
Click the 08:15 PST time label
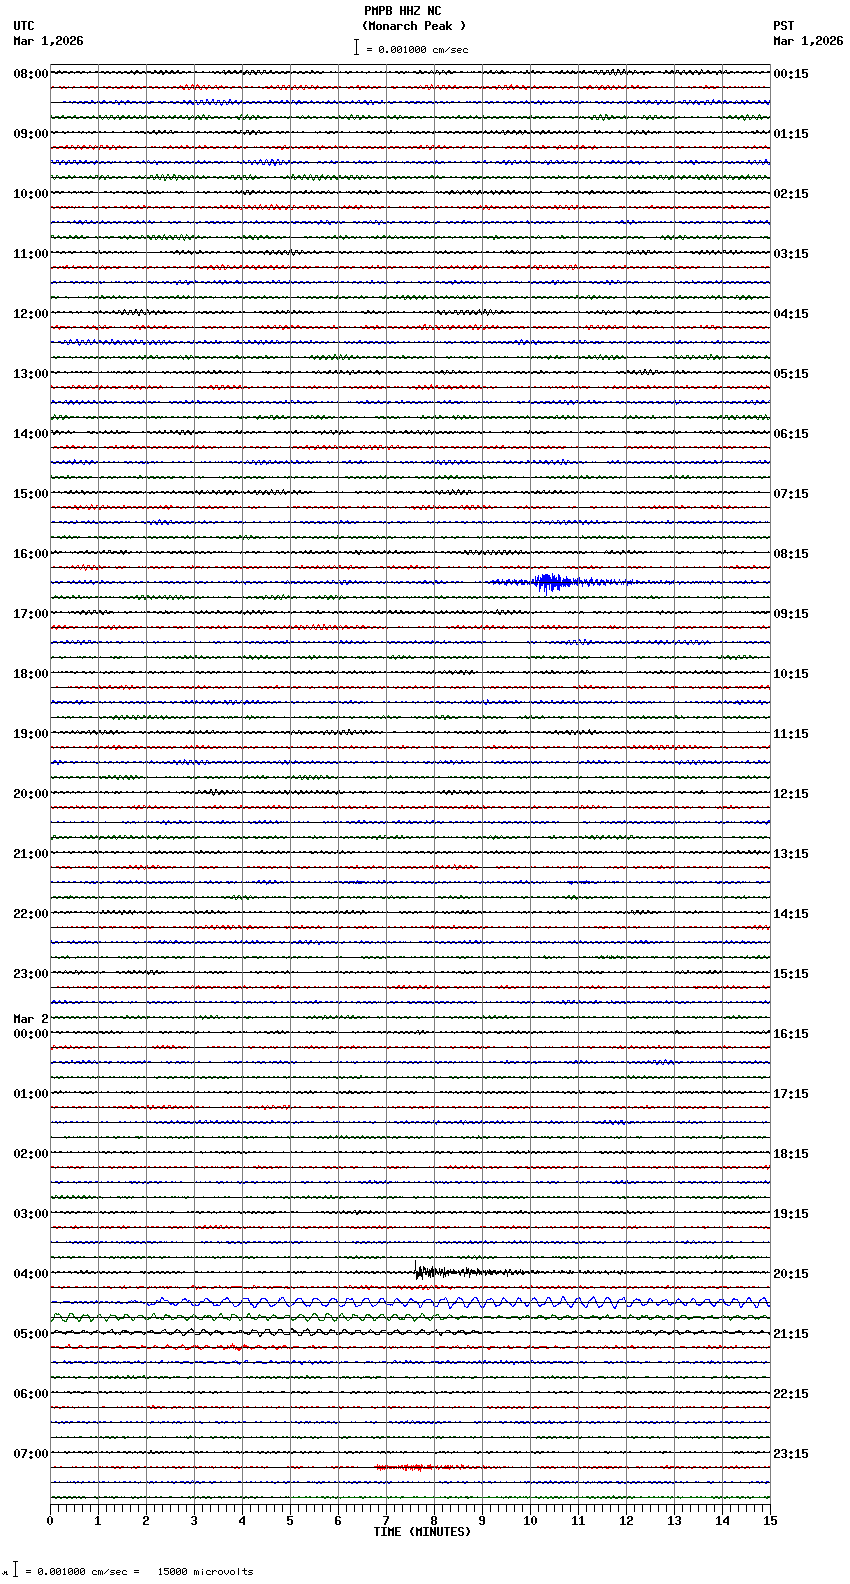pos(791,554)
